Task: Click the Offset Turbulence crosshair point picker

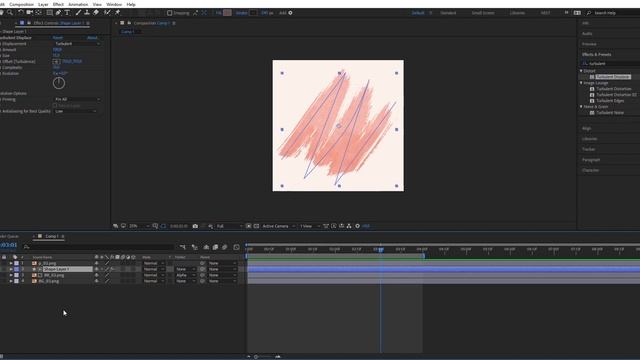Action: click(56, 62)
